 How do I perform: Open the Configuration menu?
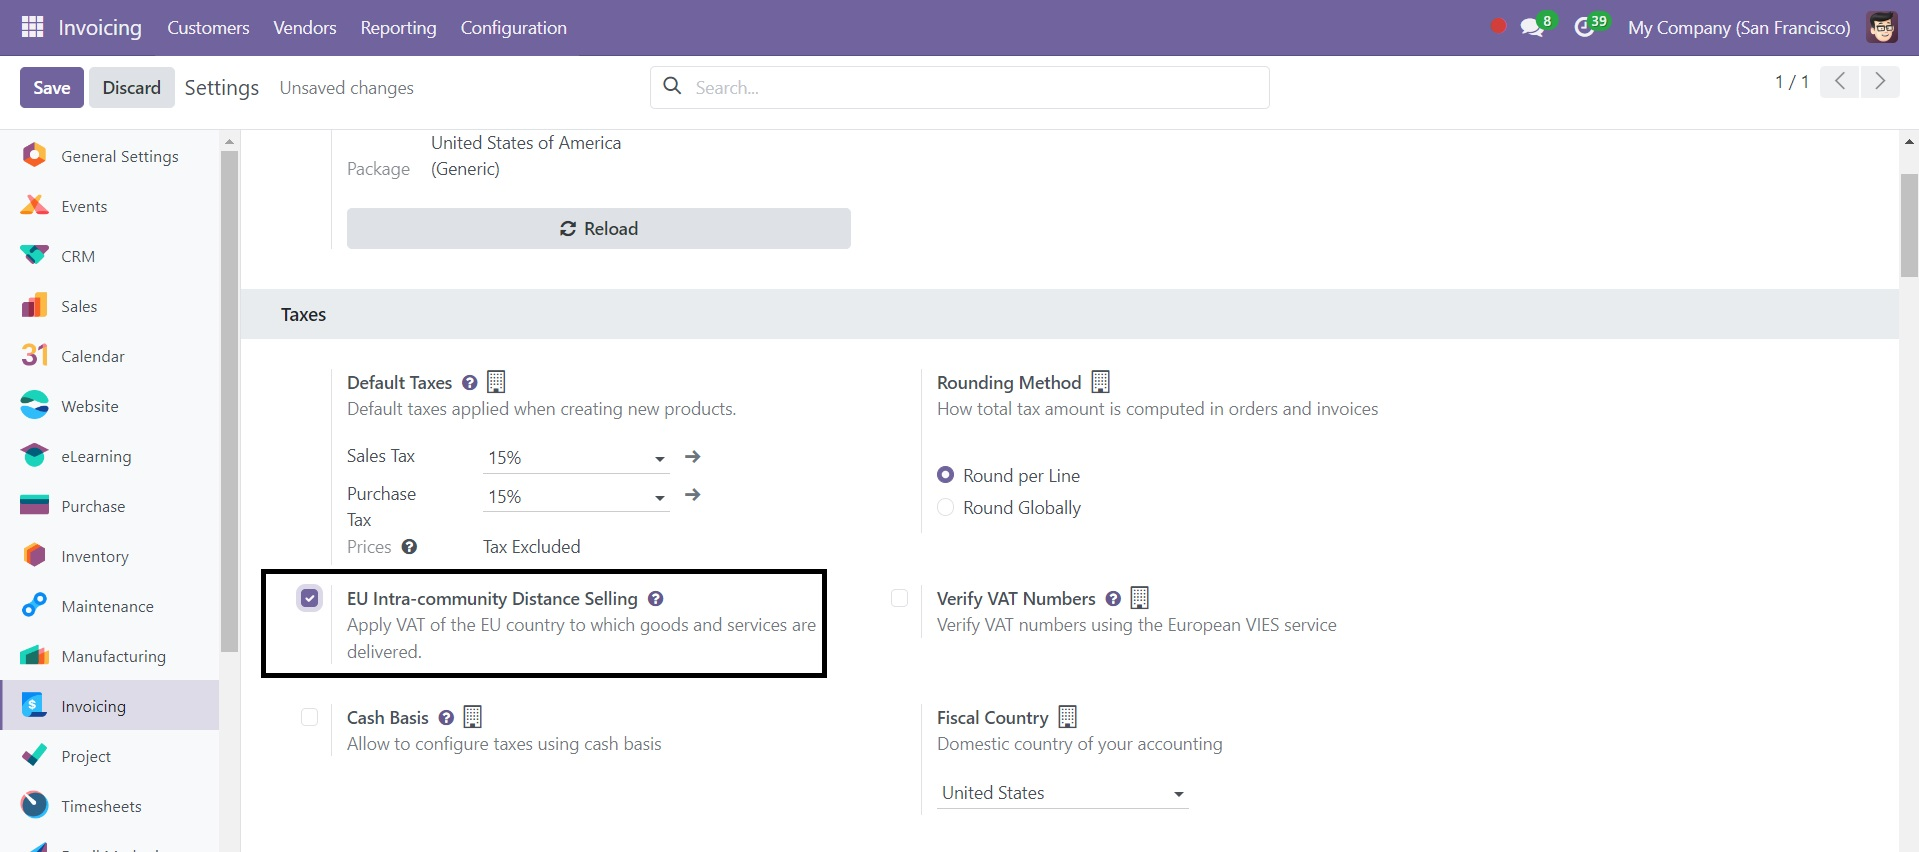click(514, 28)
